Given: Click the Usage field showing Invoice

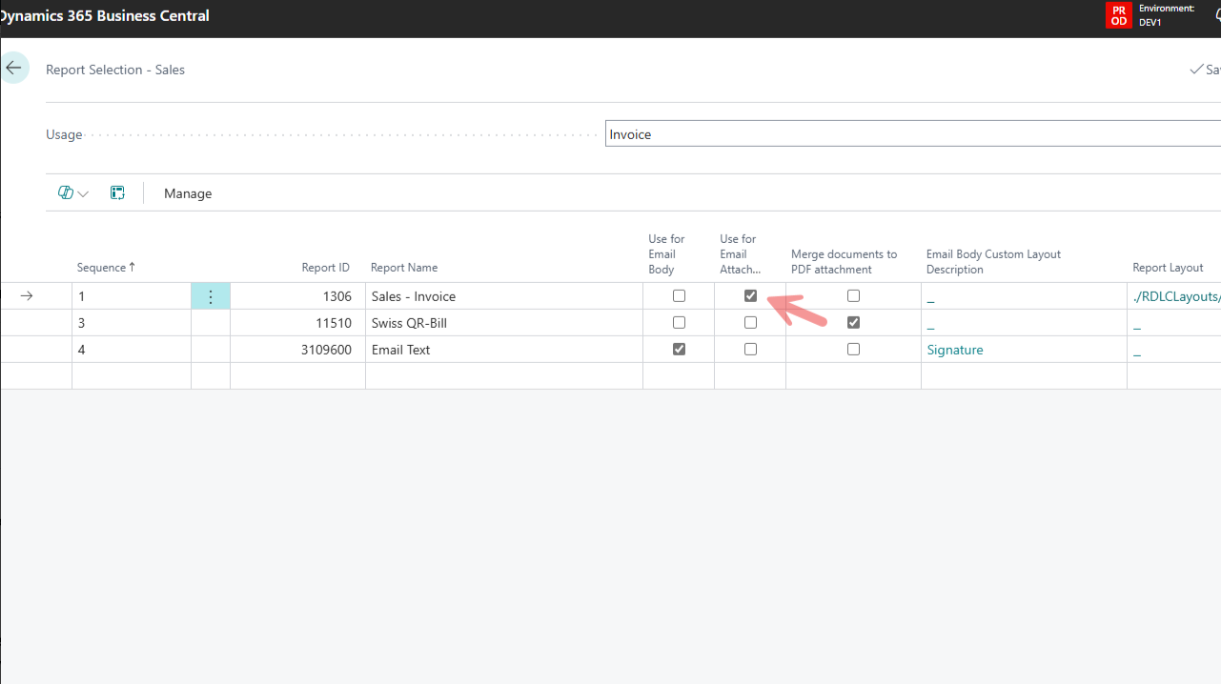Looking at the screenshot, I should pos(912,134).
